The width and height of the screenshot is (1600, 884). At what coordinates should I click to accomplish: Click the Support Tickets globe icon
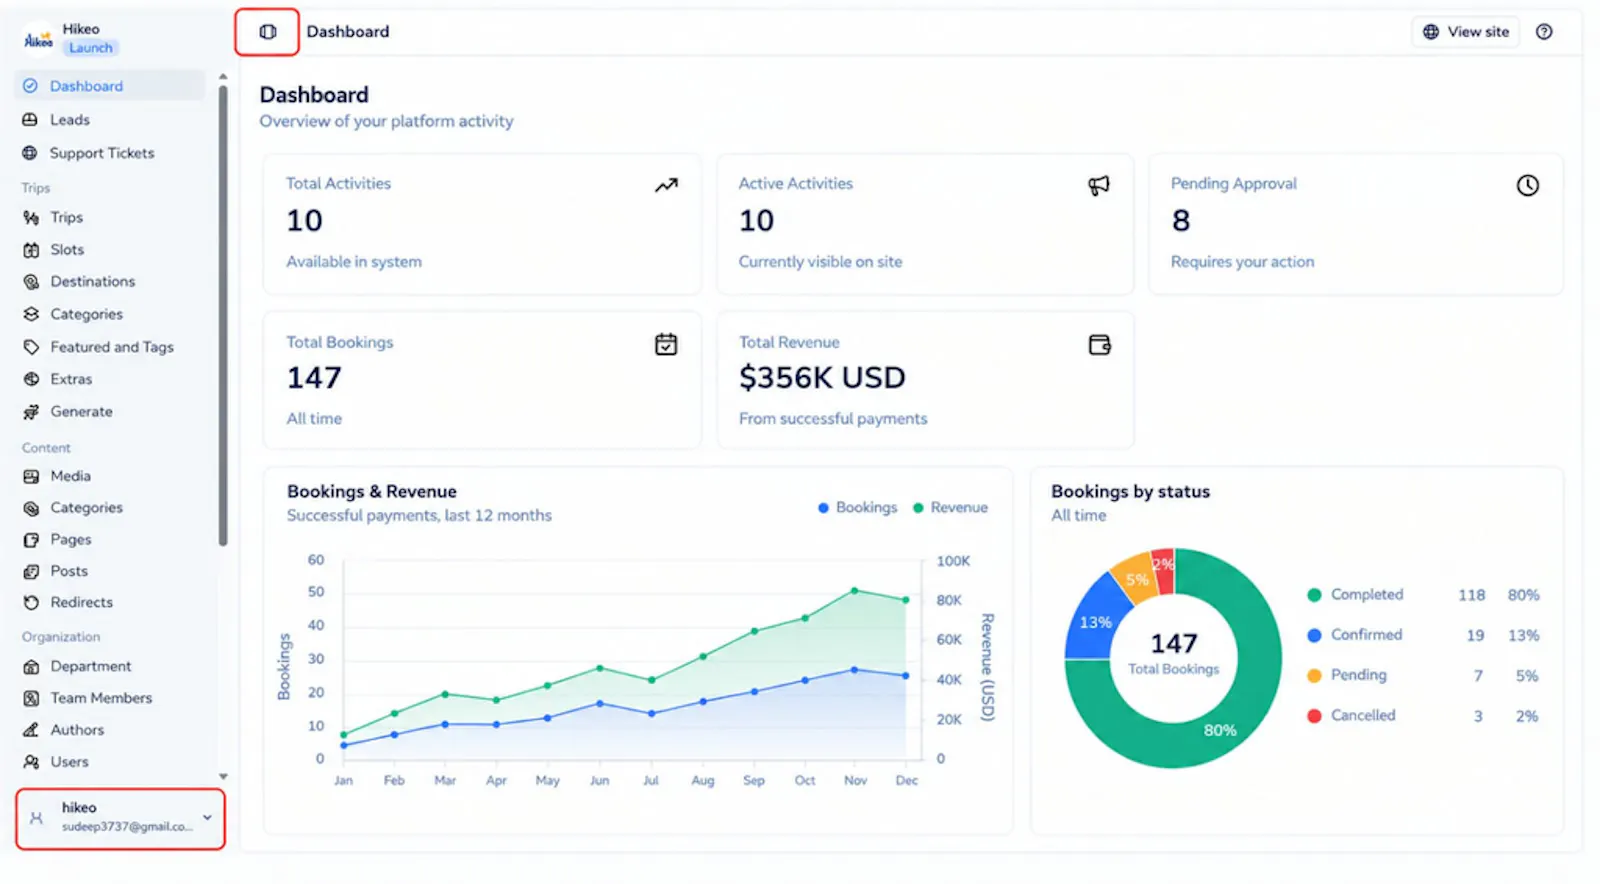pyautogui.click(x=30, y=153)
